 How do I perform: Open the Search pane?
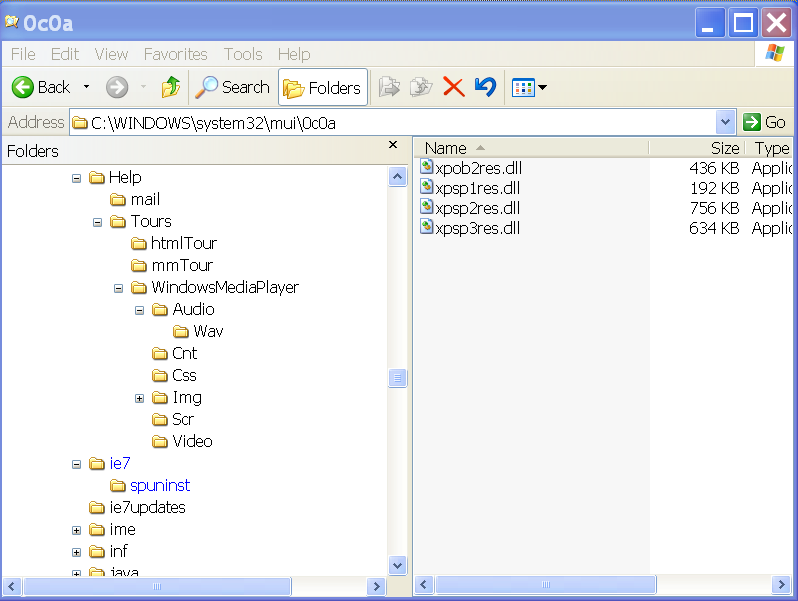(232, 87)
